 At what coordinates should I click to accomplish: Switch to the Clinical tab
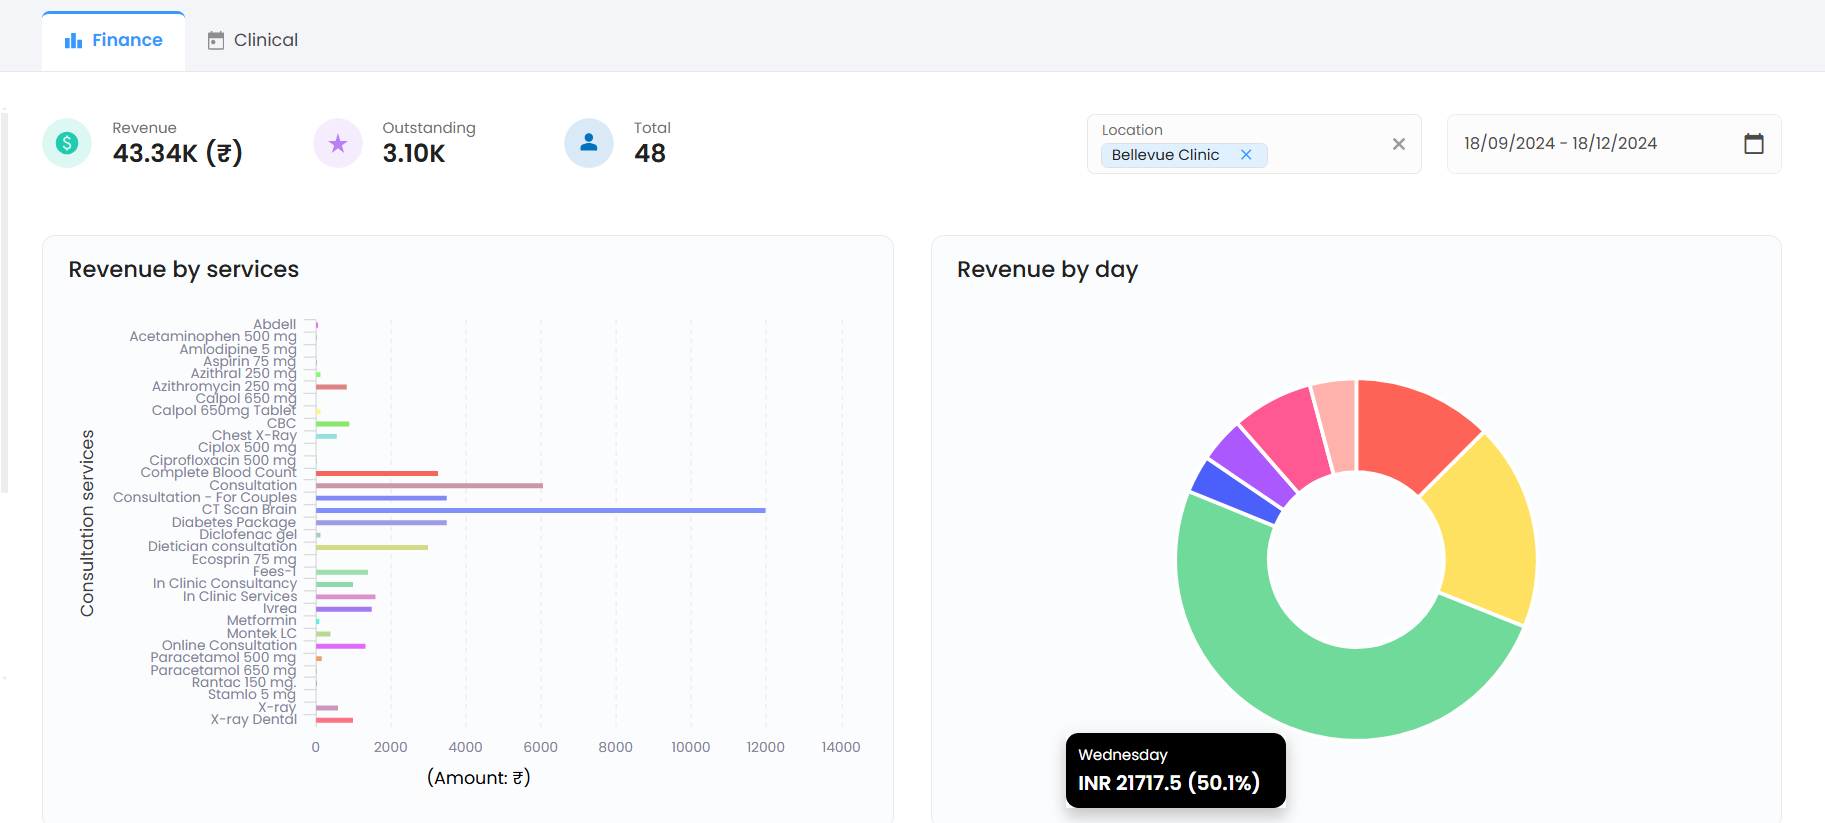pos(252,40)
